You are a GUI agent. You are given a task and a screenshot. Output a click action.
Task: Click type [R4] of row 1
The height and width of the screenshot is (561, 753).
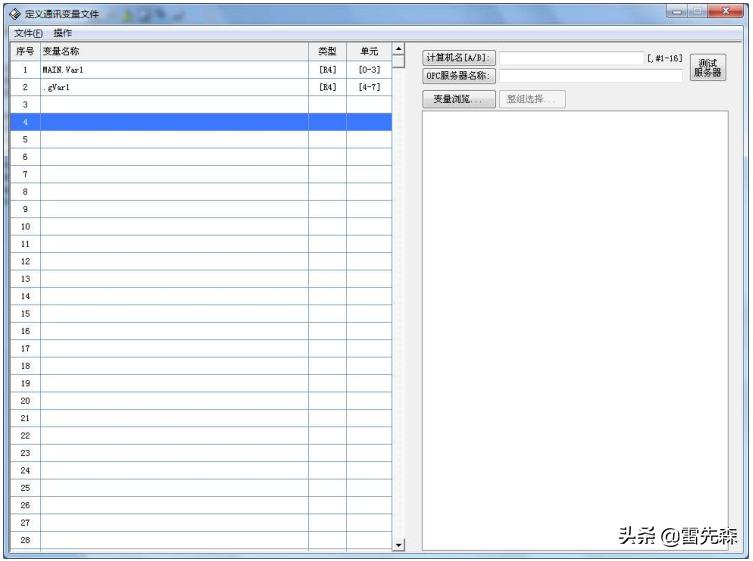[328, 70]
